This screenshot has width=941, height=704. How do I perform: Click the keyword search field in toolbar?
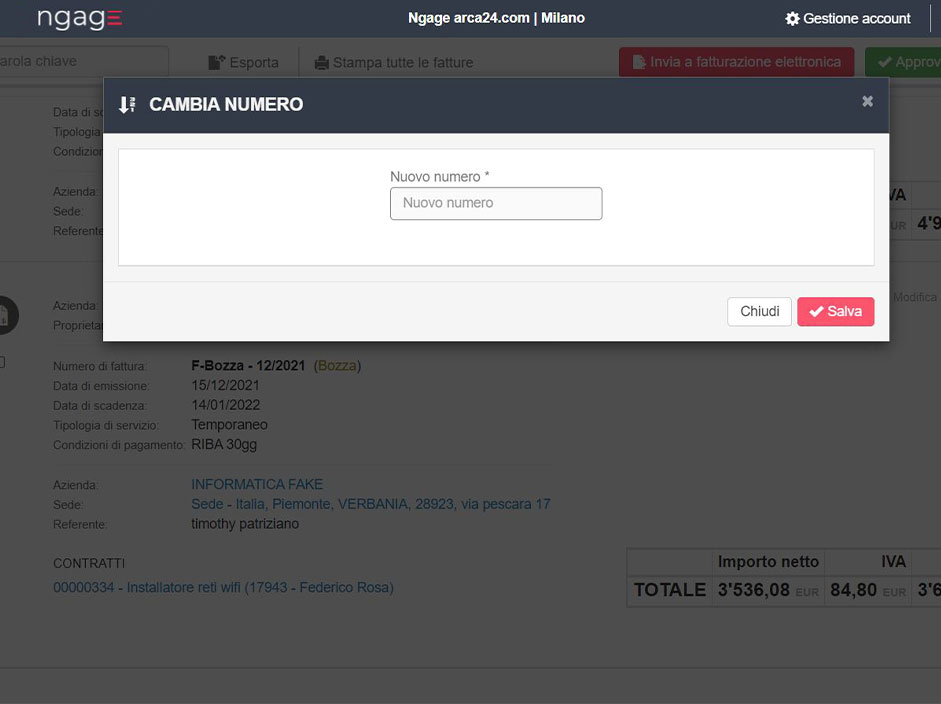click(x=80, y=61)
